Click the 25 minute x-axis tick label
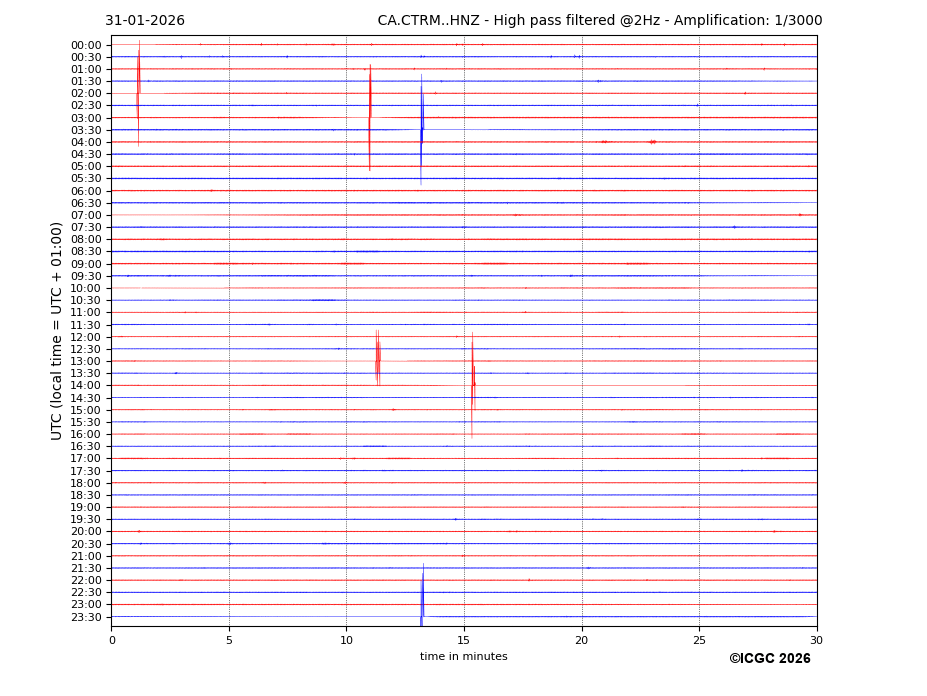The image size is (927, 696). pos(699,640)
